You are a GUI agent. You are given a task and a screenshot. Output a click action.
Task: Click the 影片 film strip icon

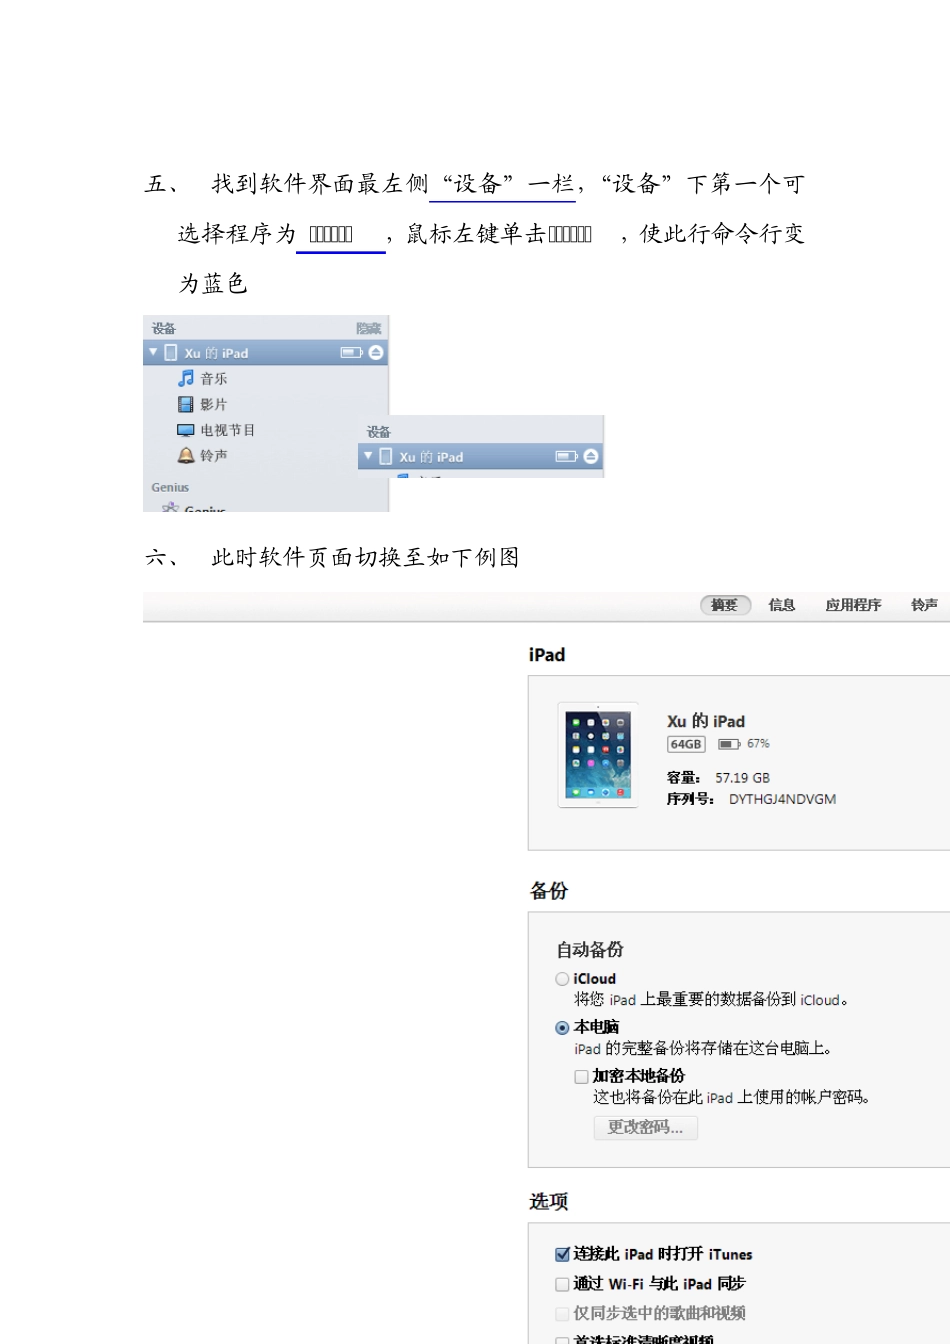pos(186,404)
